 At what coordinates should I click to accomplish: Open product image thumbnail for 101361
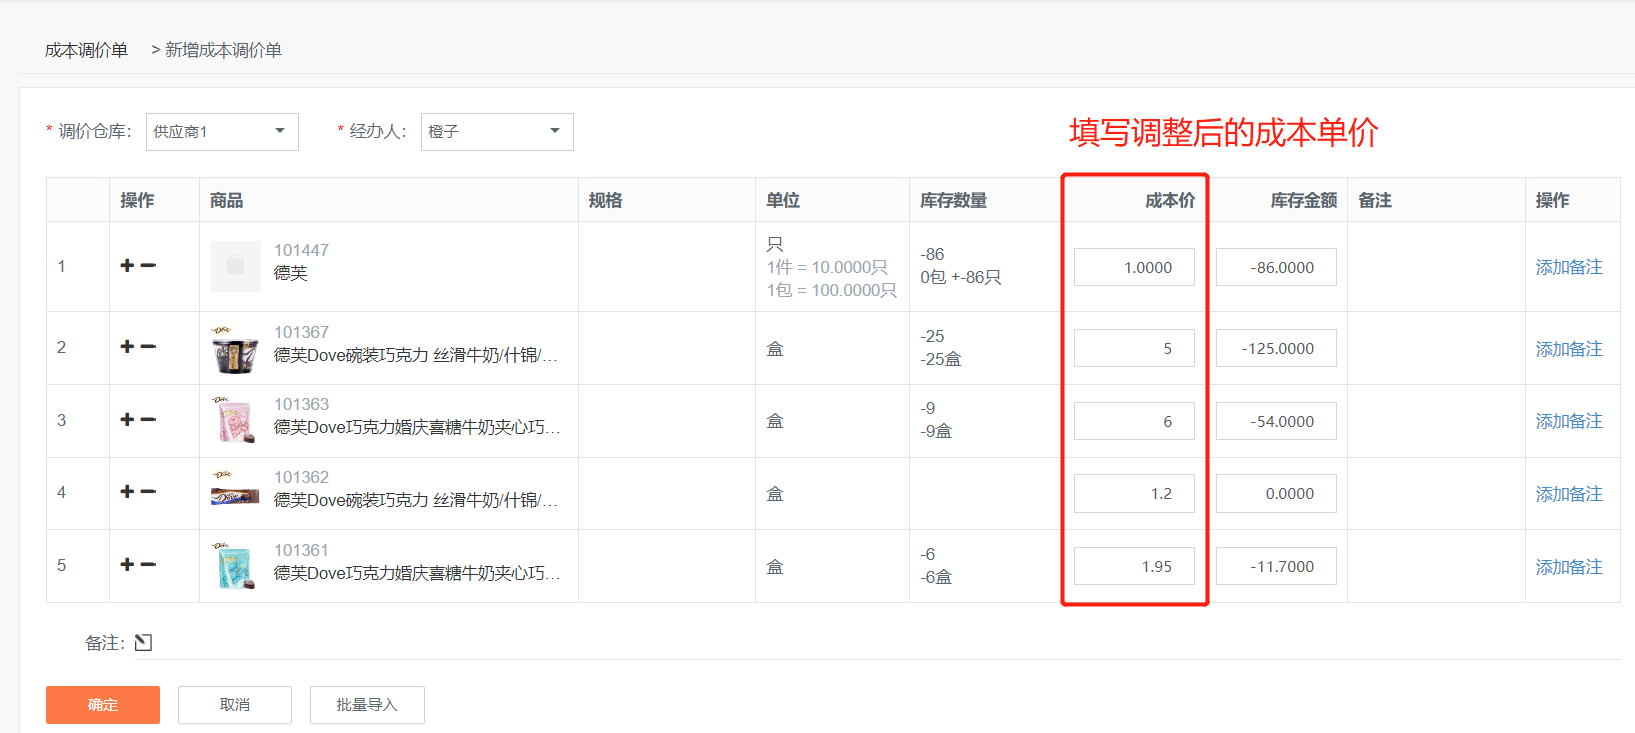click(235, 567)
